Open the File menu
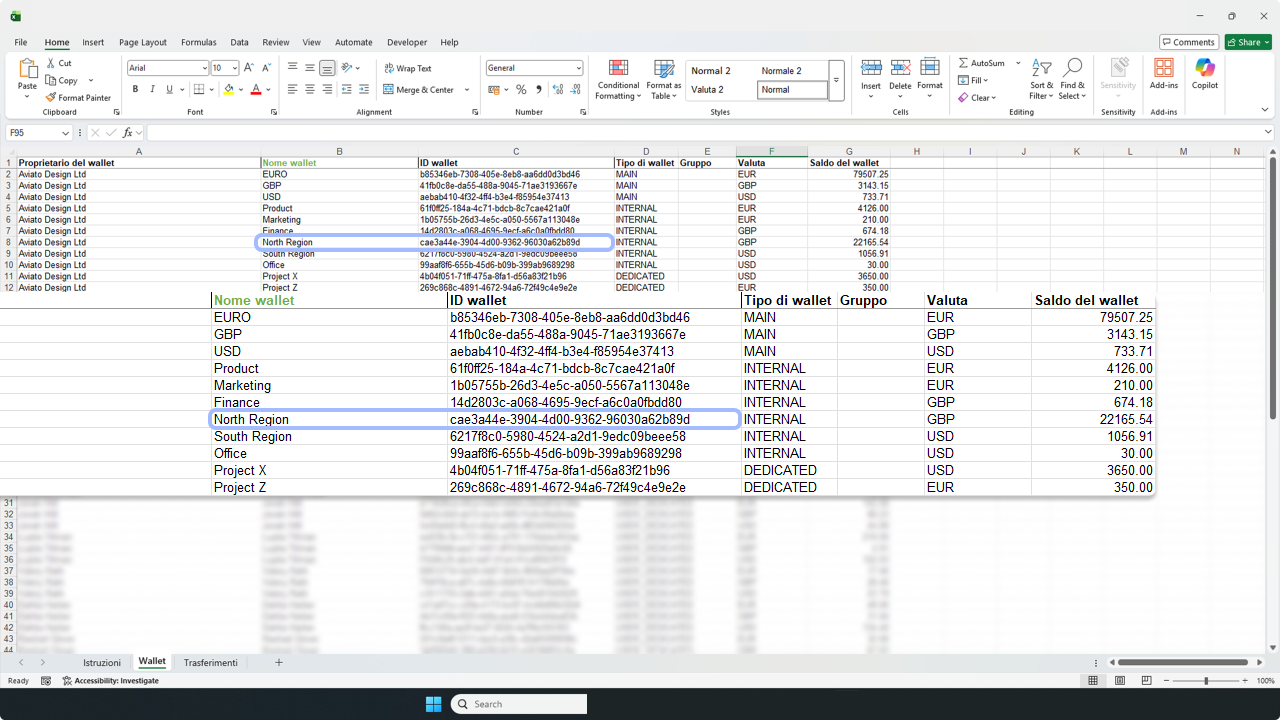 tap(21, 42)
